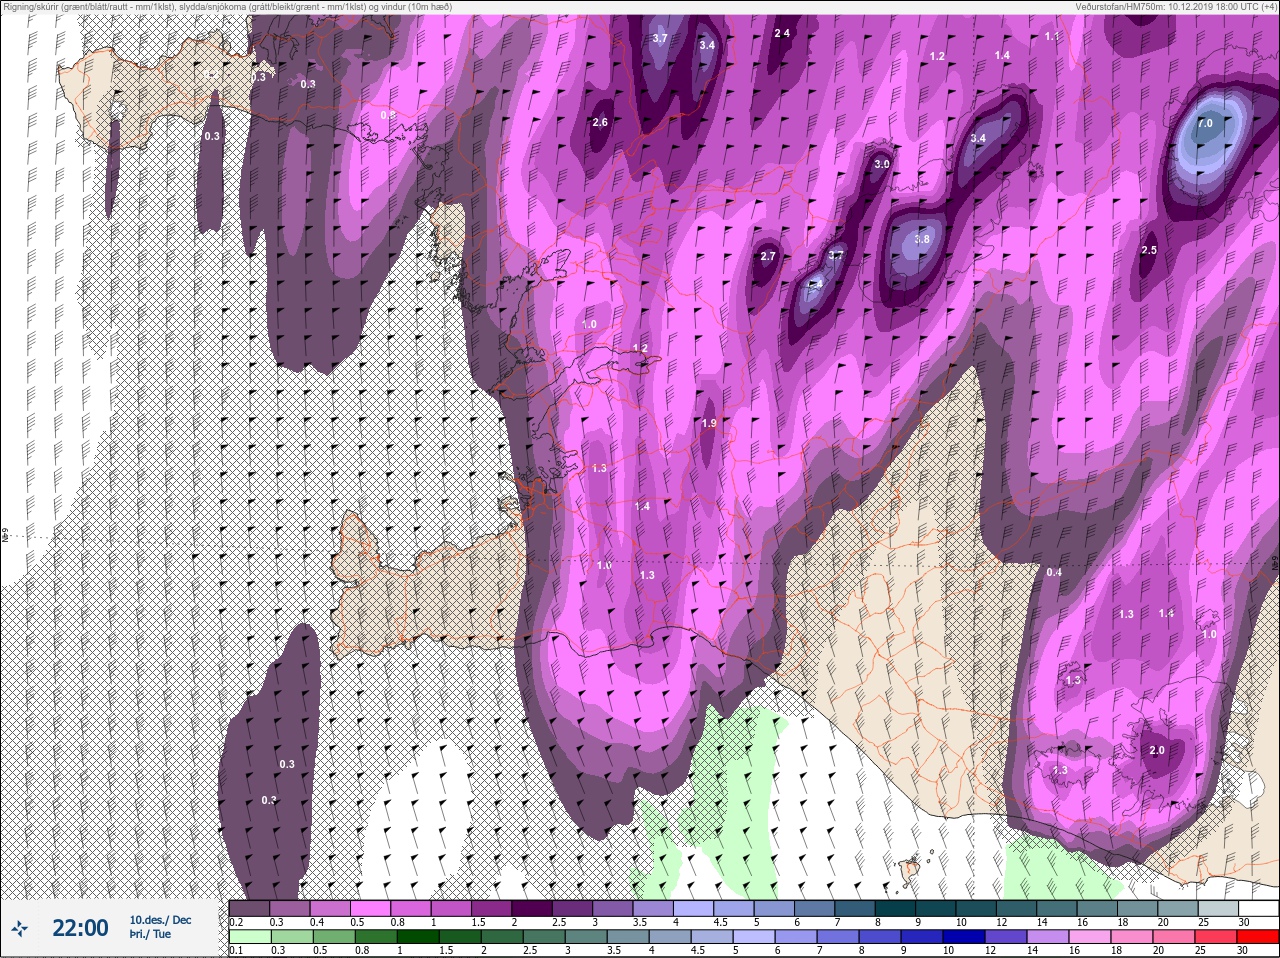
Task: Click the 'Veðurstofan/HM750m: 10.12.2019 18:00 UTC' text
Action: [x=1175, y=7]
